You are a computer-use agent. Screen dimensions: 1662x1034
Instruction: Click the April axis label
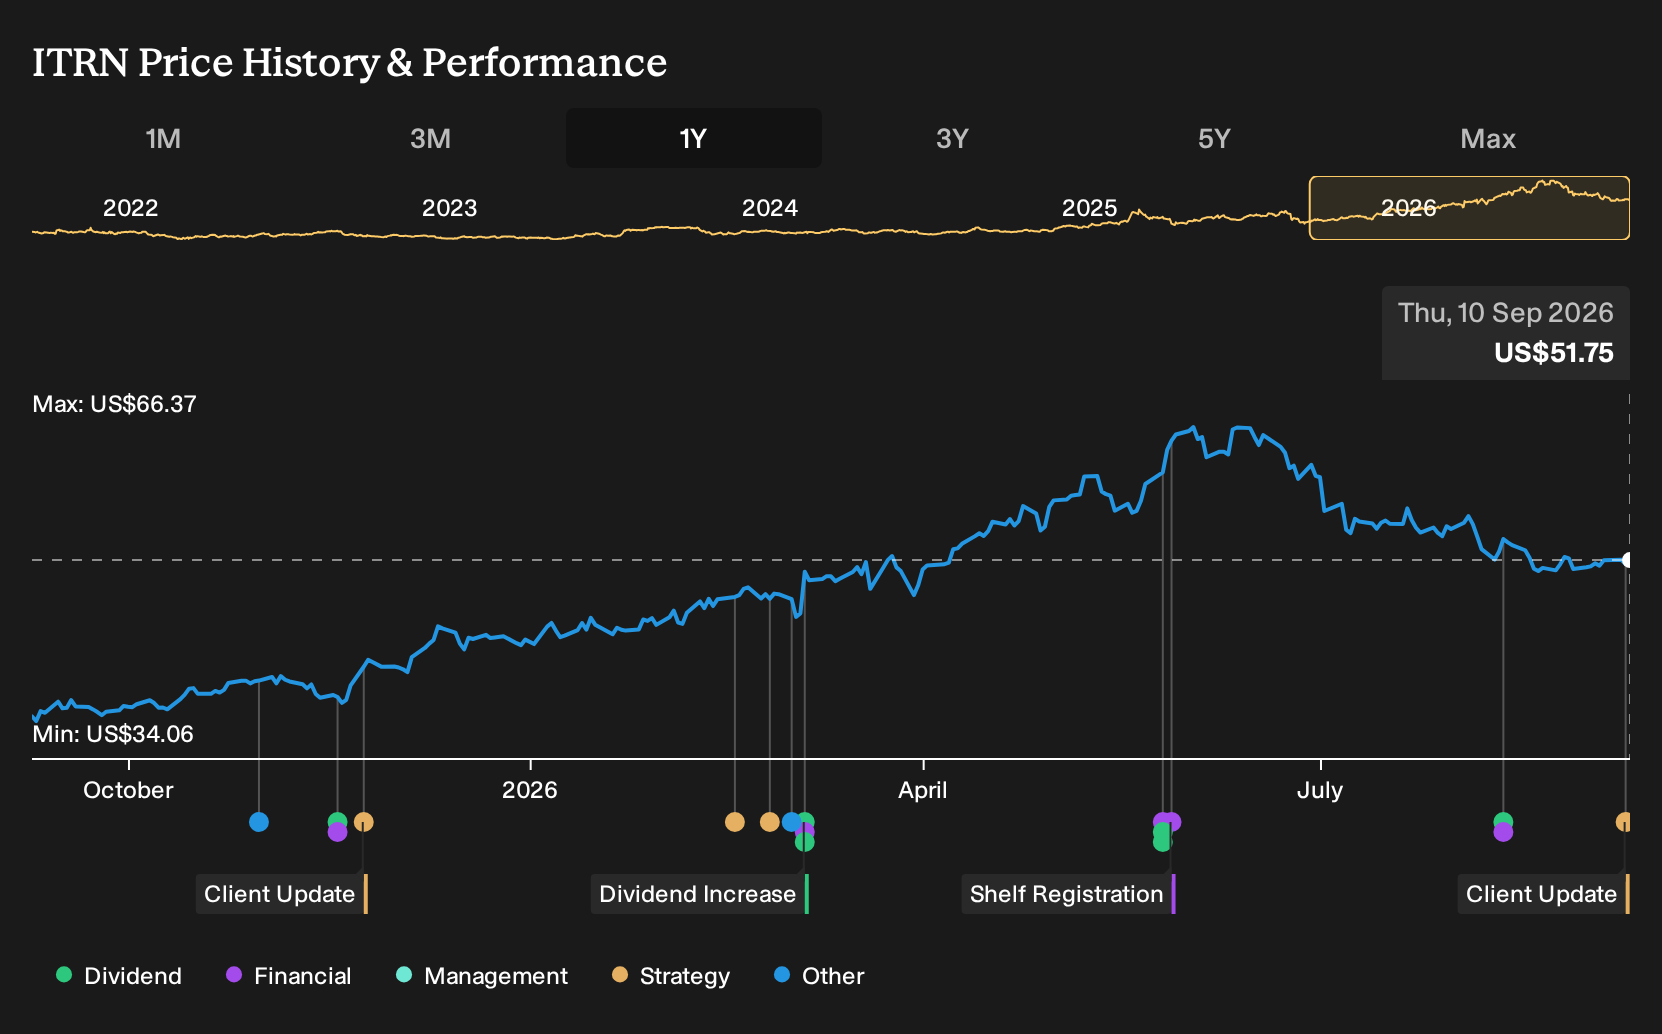922,790
